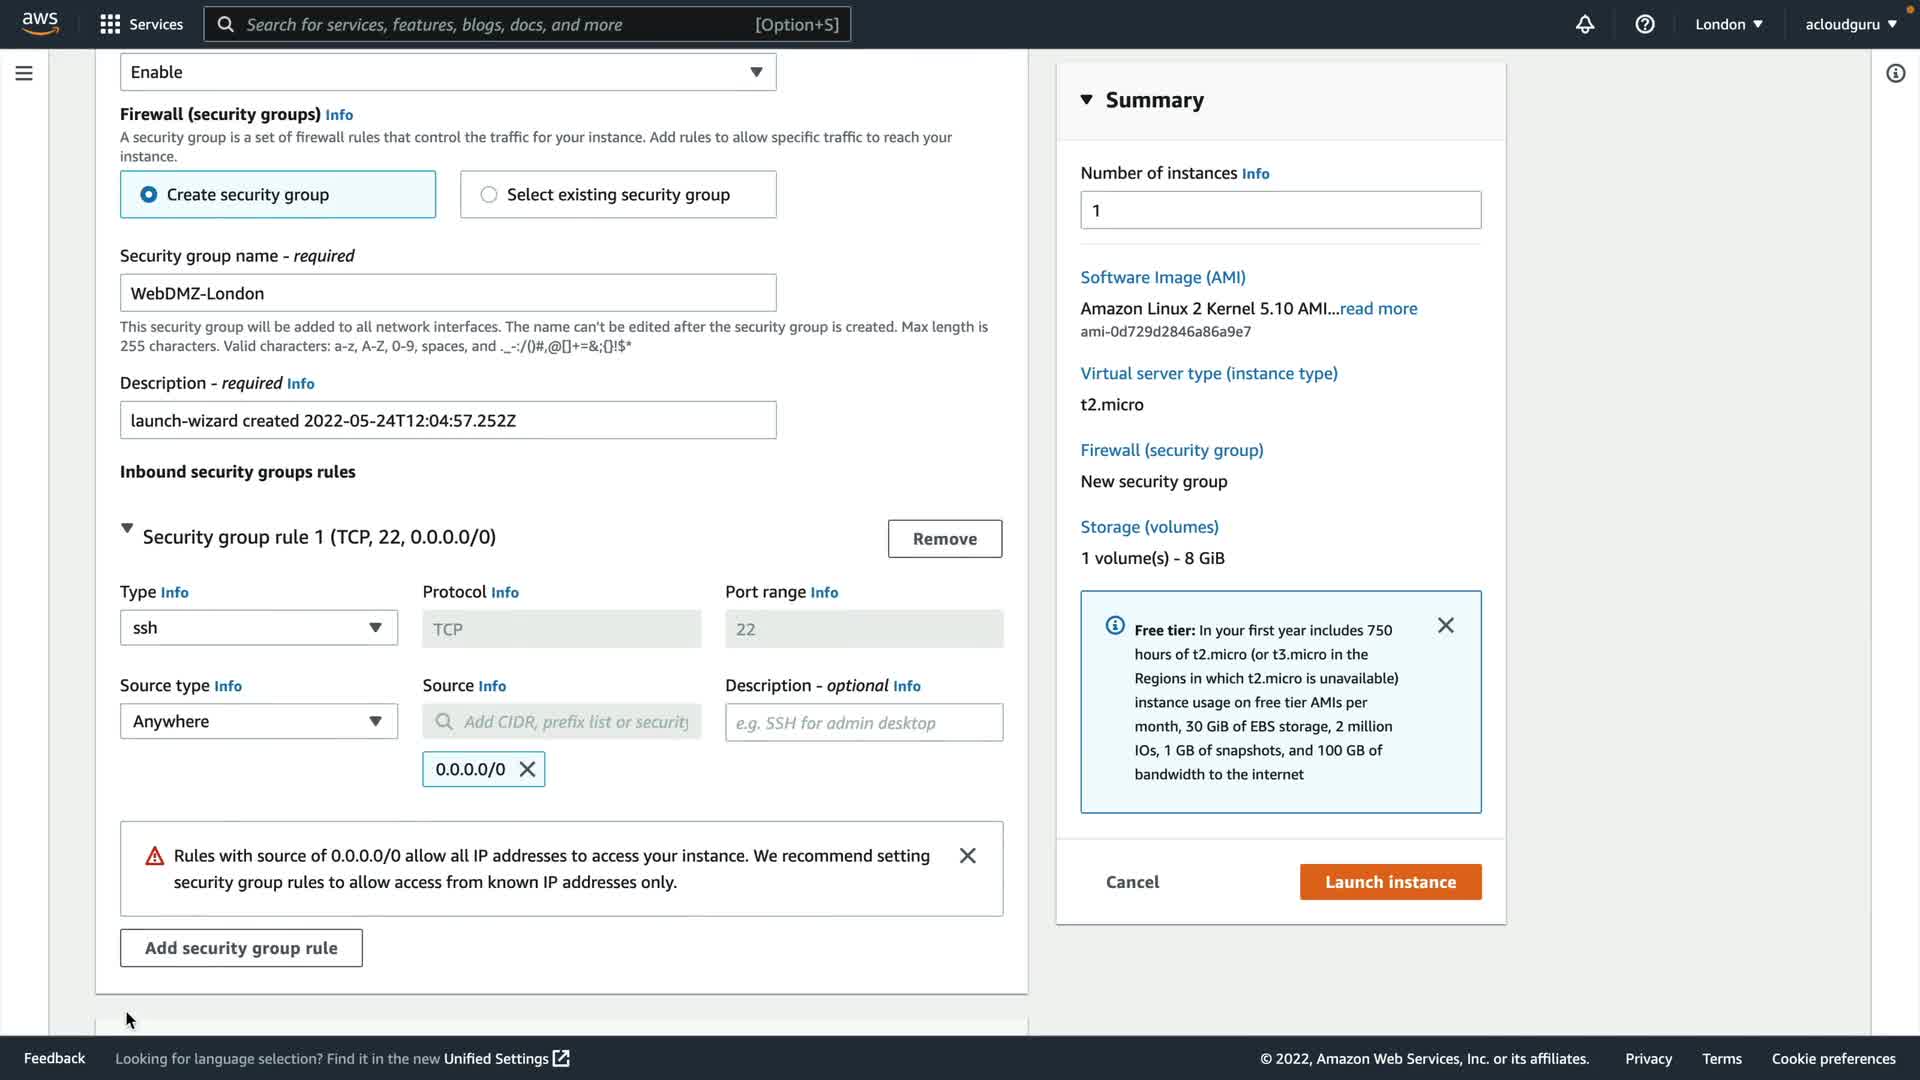Click the Security group name field
Image resolution: width=1920 pixels, height=1080 pixels.
pyautogui.click(x=448, y=293)
